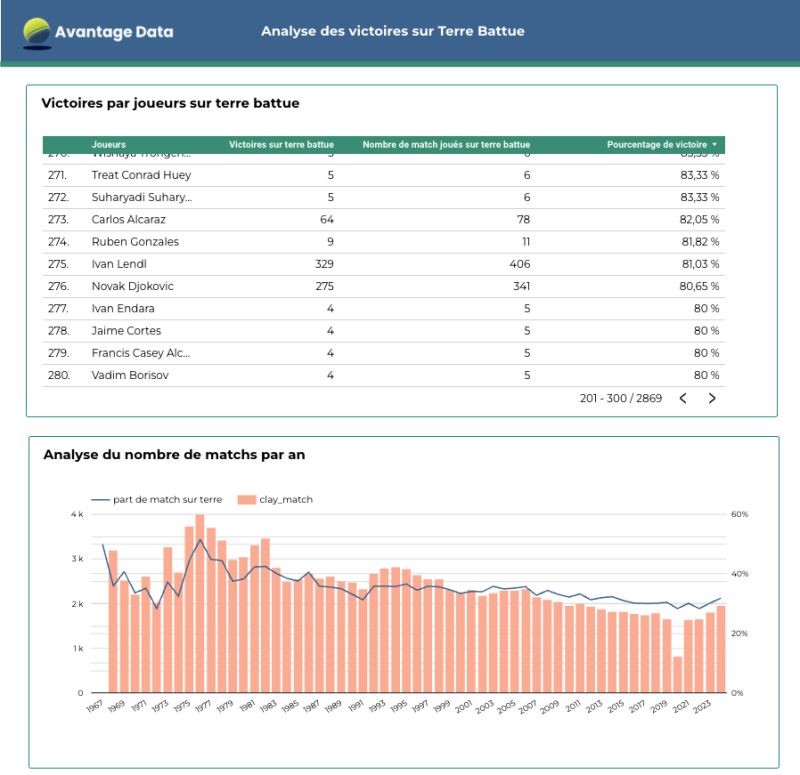Click the Avantage Data tennis ball logo
Screen dimensions: 800x775
pos(36,32)
